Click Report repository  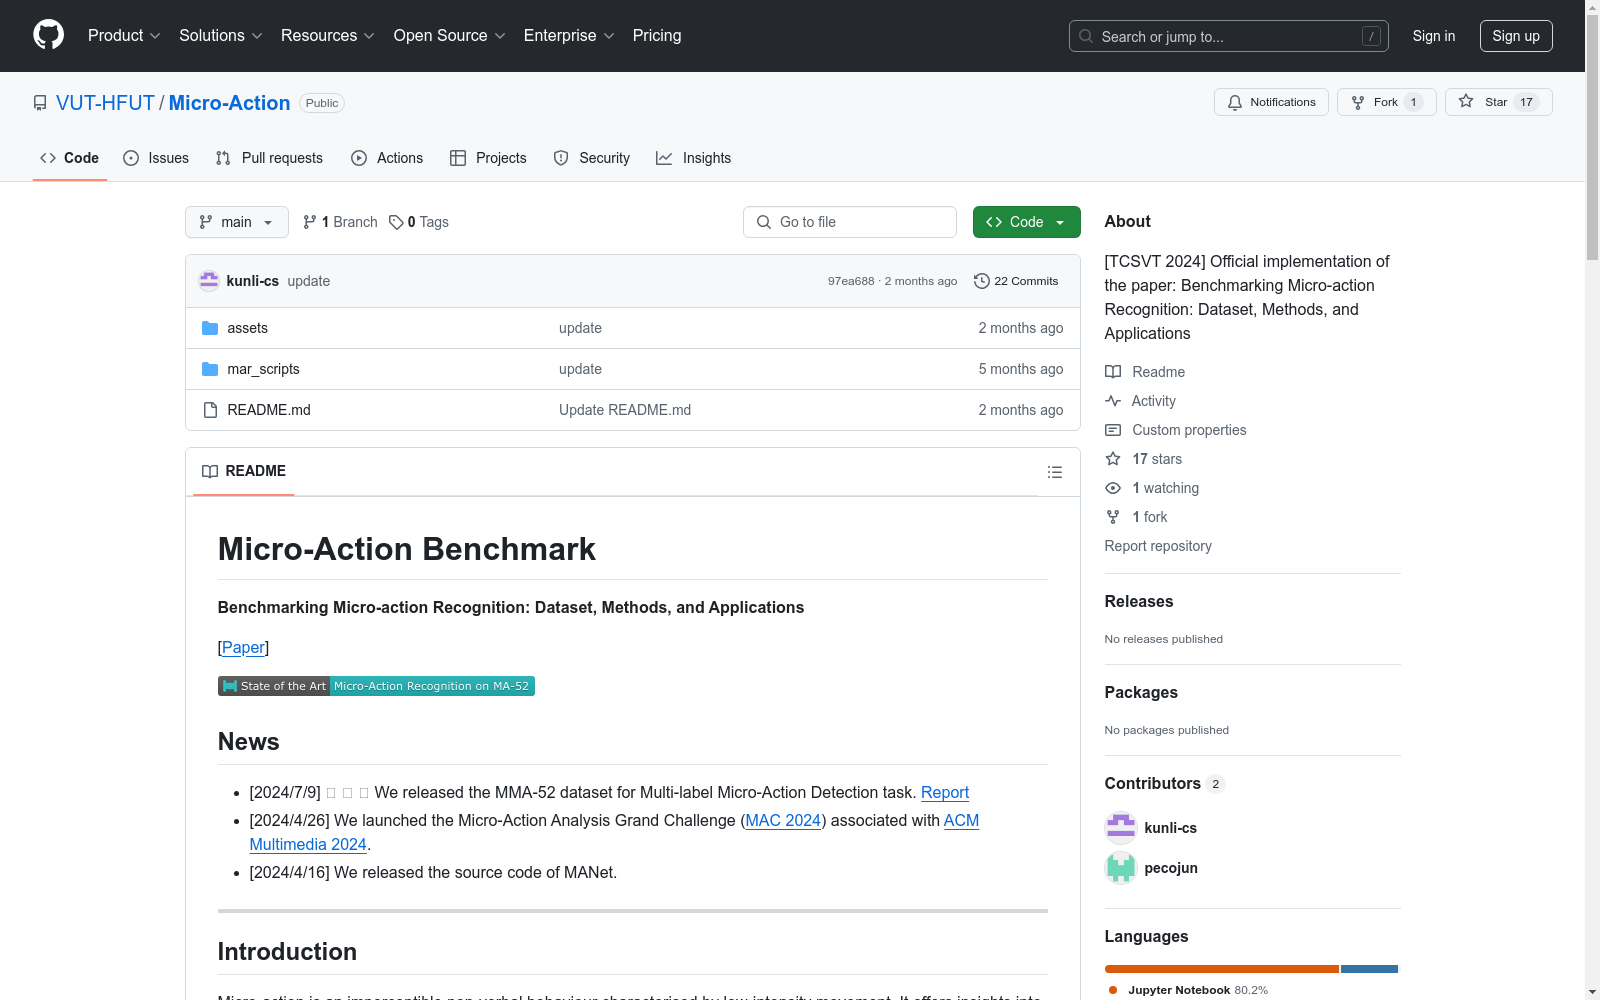[1158, 546]
